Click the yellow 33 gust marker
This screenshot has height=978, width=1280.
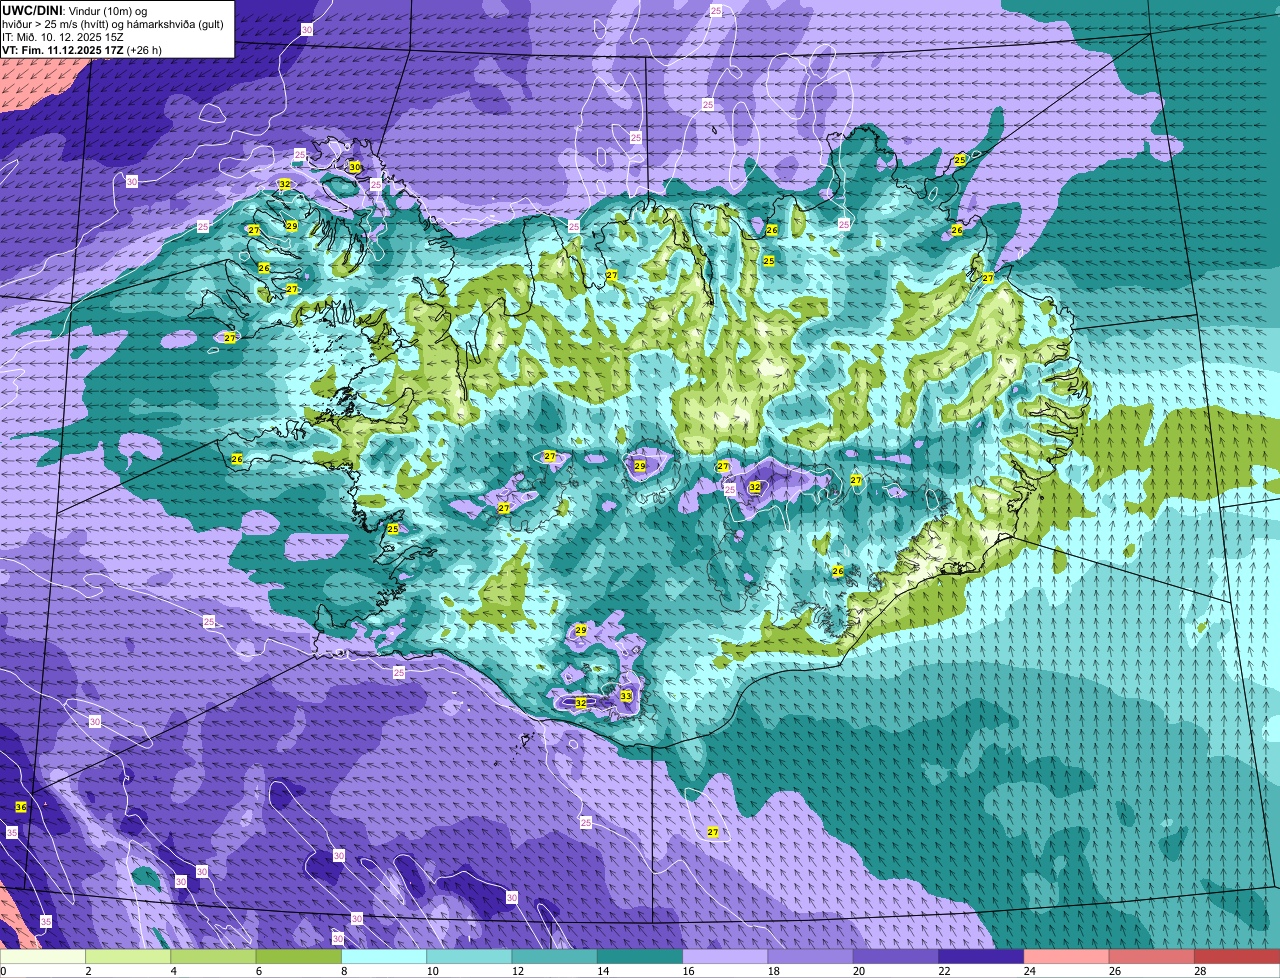coord(626,696)
